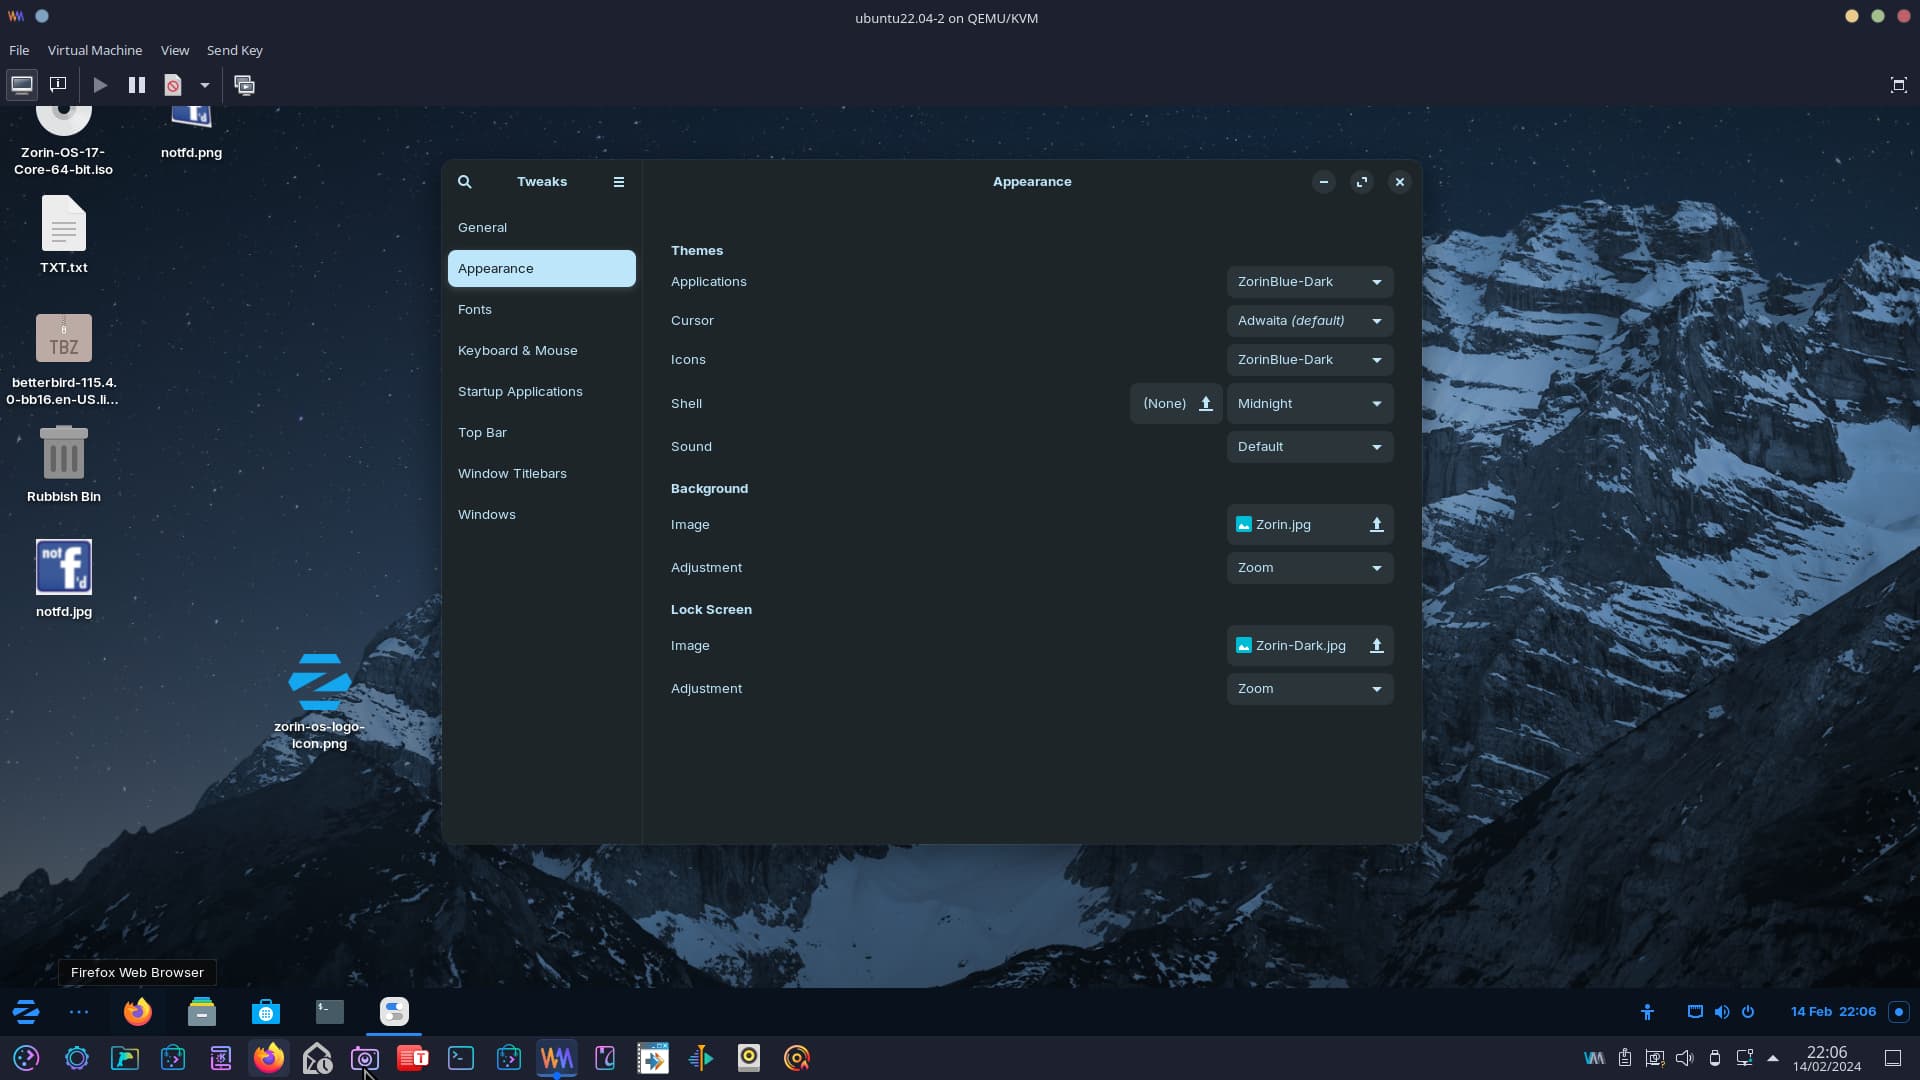Open the Tweaks hamburger menu
This screenshot has width=1920, height=1080.
pyautogui.click(x=619, y=182)
